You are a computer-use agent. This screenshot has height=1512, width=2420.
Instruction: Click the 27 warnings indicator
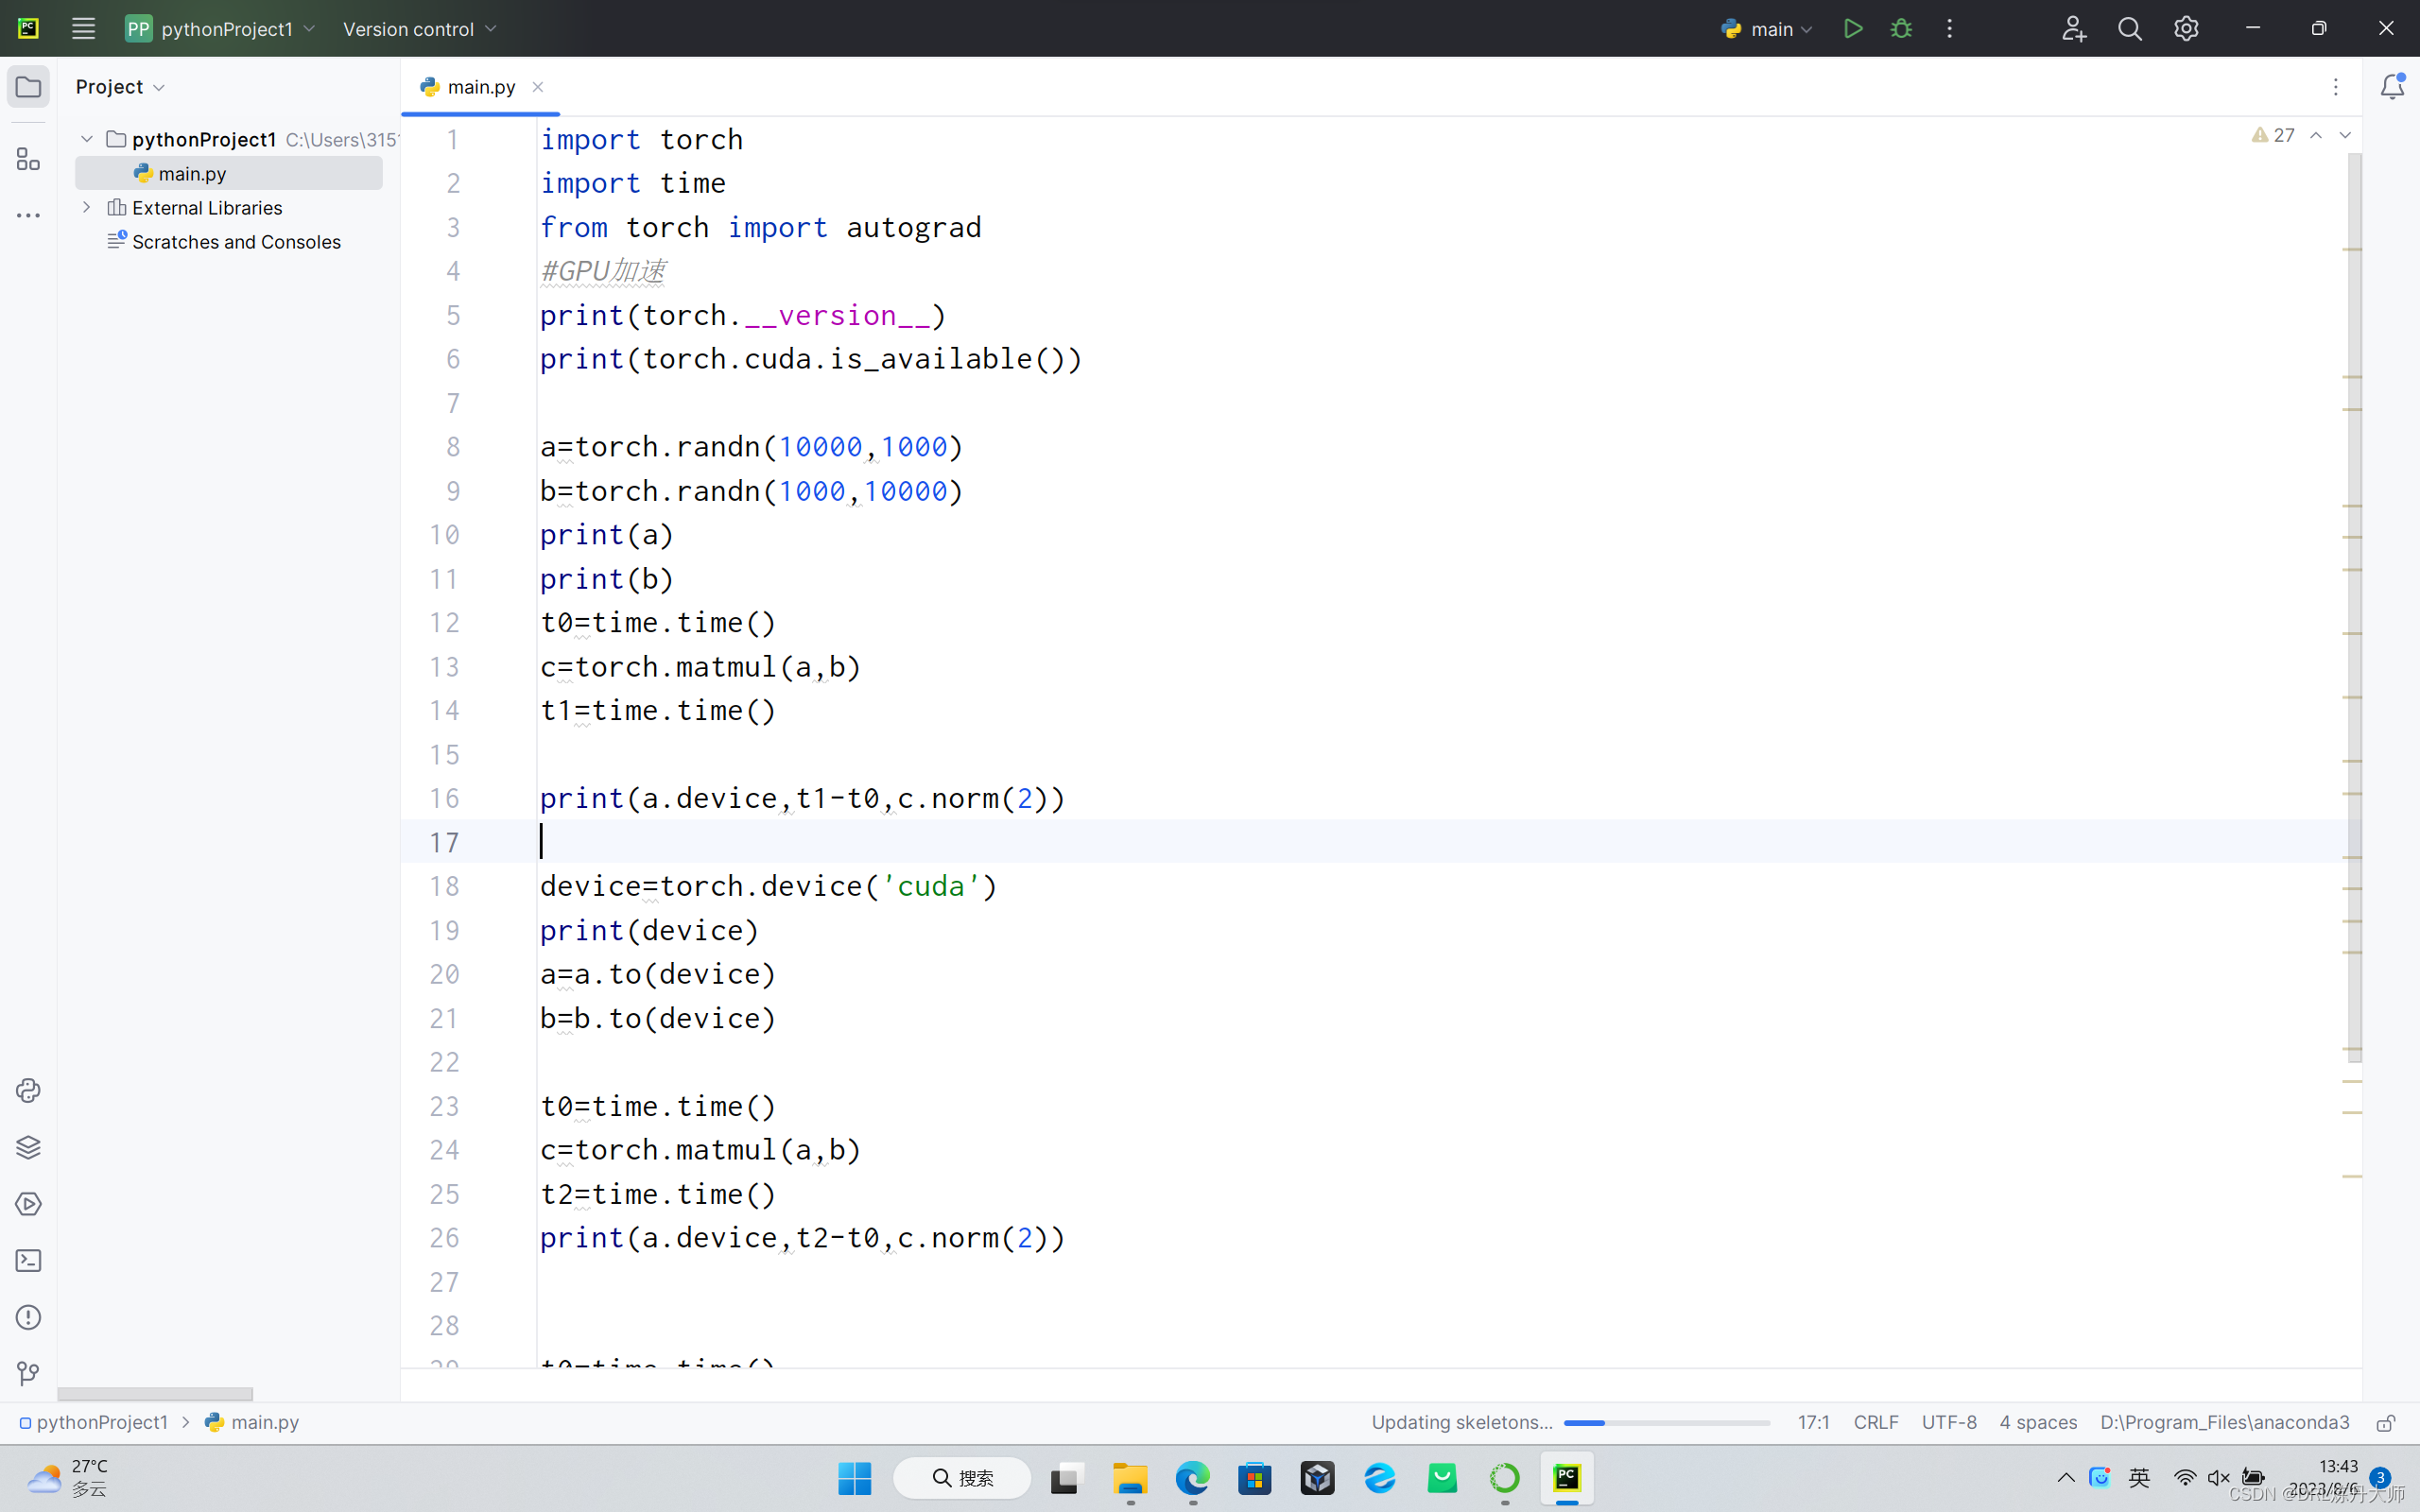(x=2274, y=135)
